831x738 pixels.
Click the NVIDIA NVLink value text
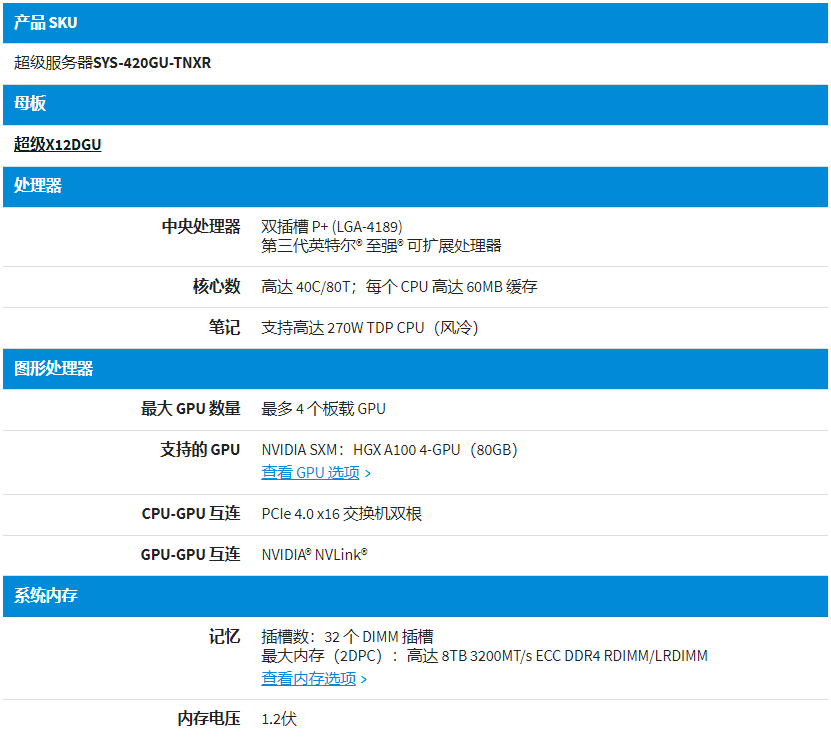(x=314, y=554)
